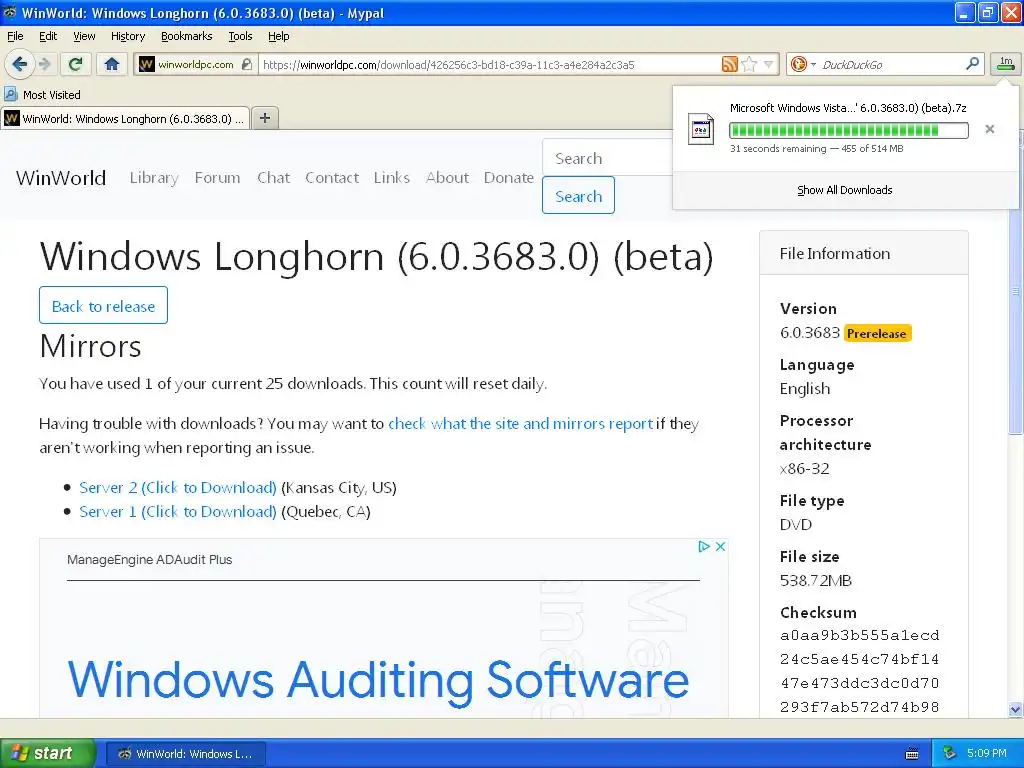
Task: Select the WinWorld Windows Longhorn tab
Action: click(x=125, y=118)
